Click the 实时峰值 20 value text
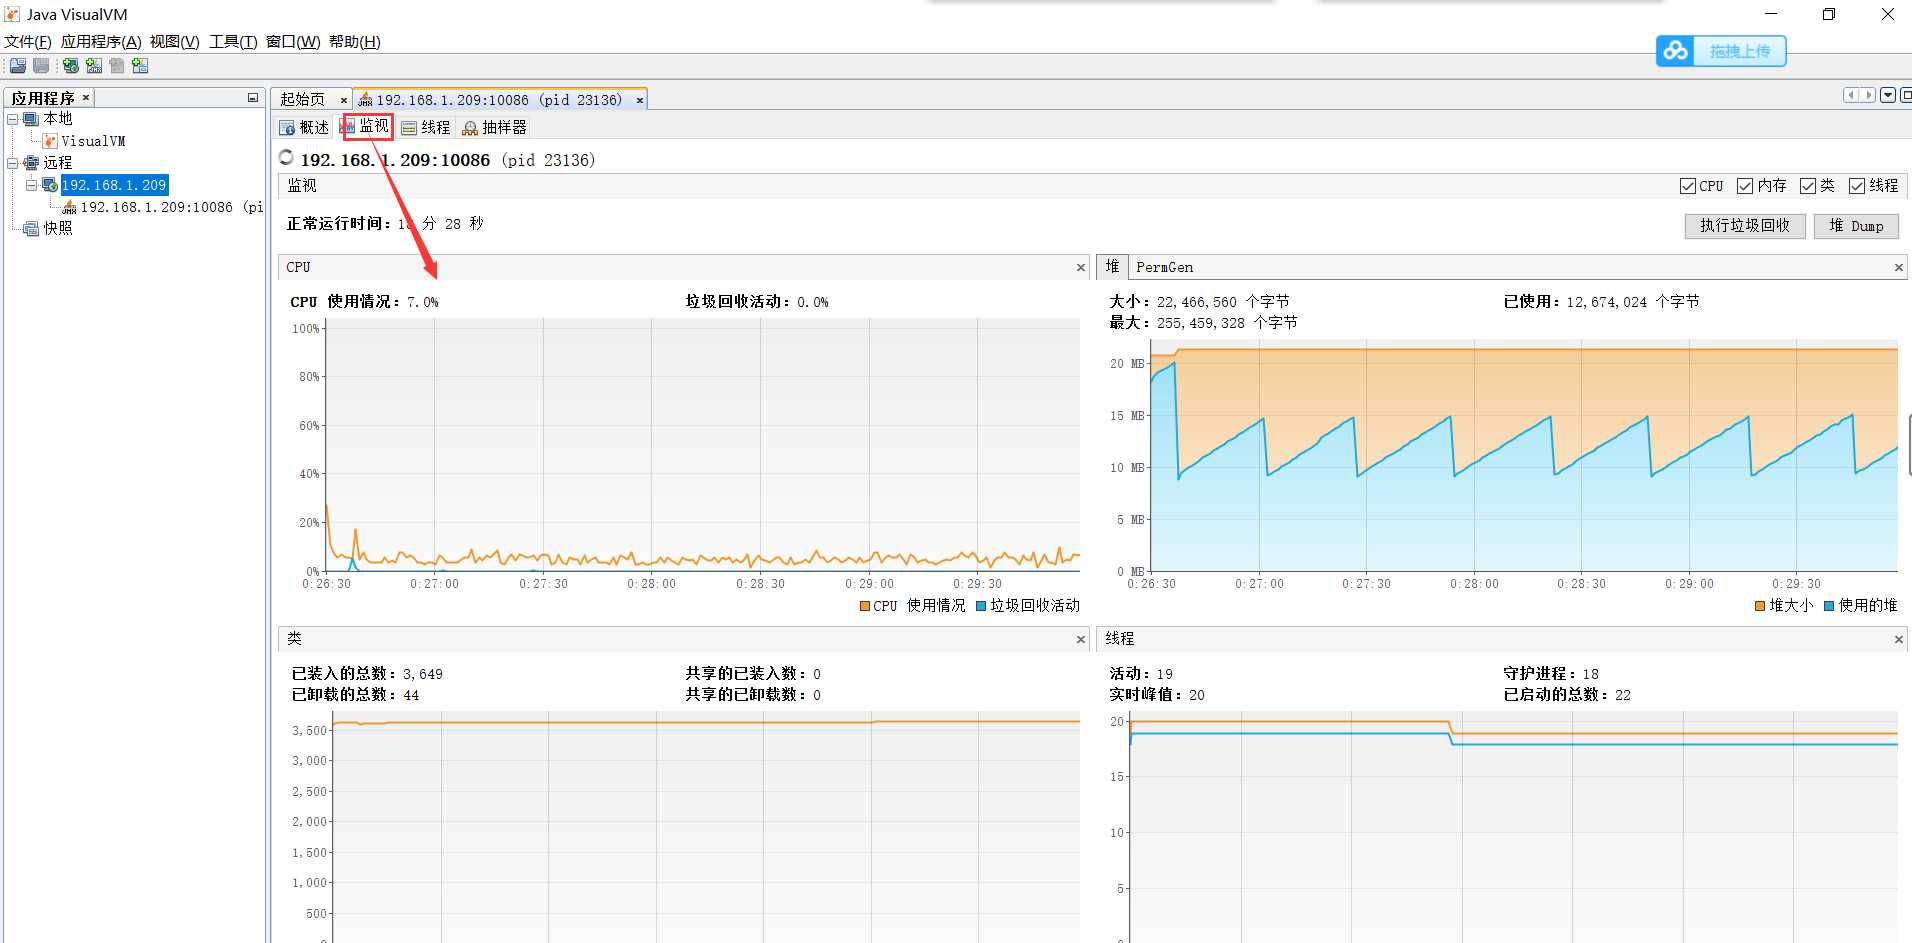 (x=1197, y=695)
